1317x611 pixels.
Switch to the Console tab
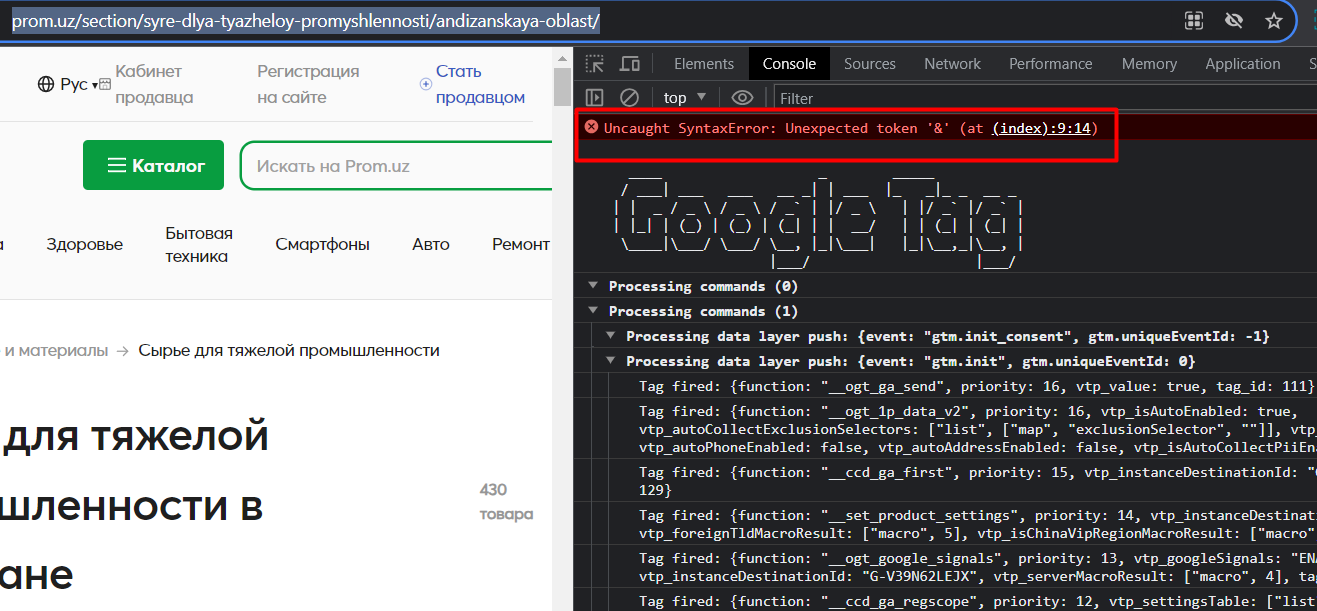789,64
